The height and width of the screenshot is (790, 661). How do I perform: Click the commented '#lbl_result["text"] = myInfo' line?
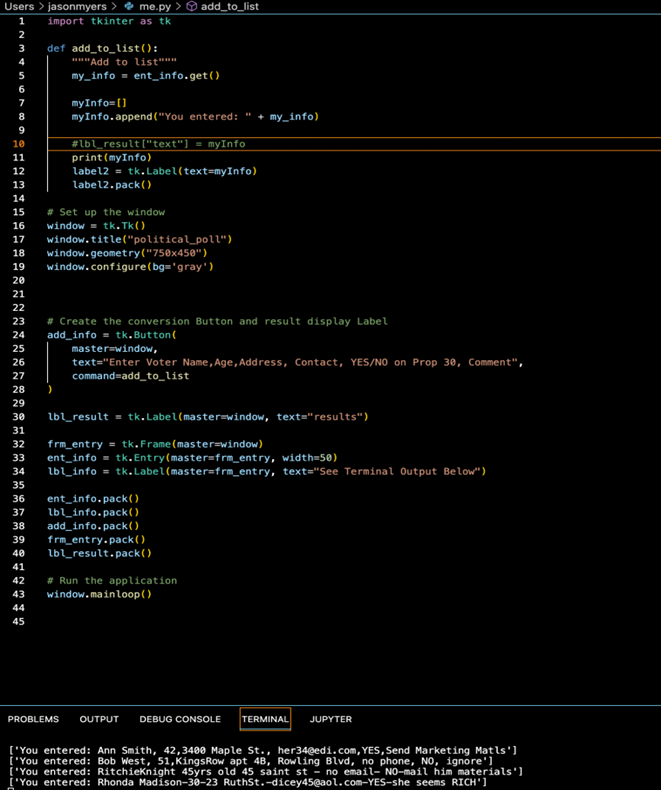158,144
